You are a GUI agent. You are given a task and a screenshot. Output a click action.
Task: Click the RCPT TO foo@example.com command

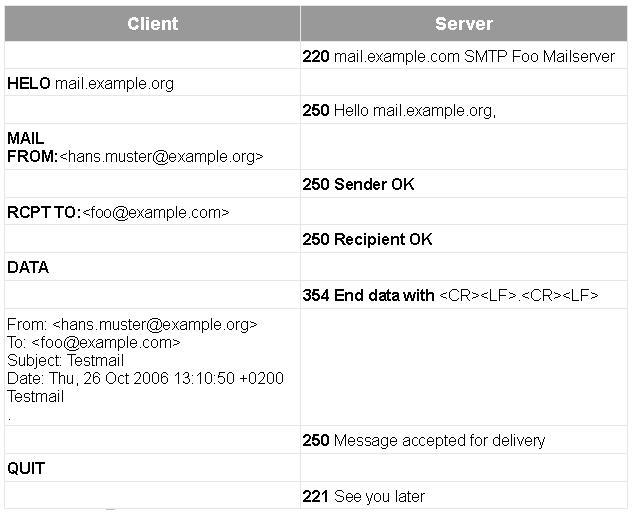[x=118, y=212]
